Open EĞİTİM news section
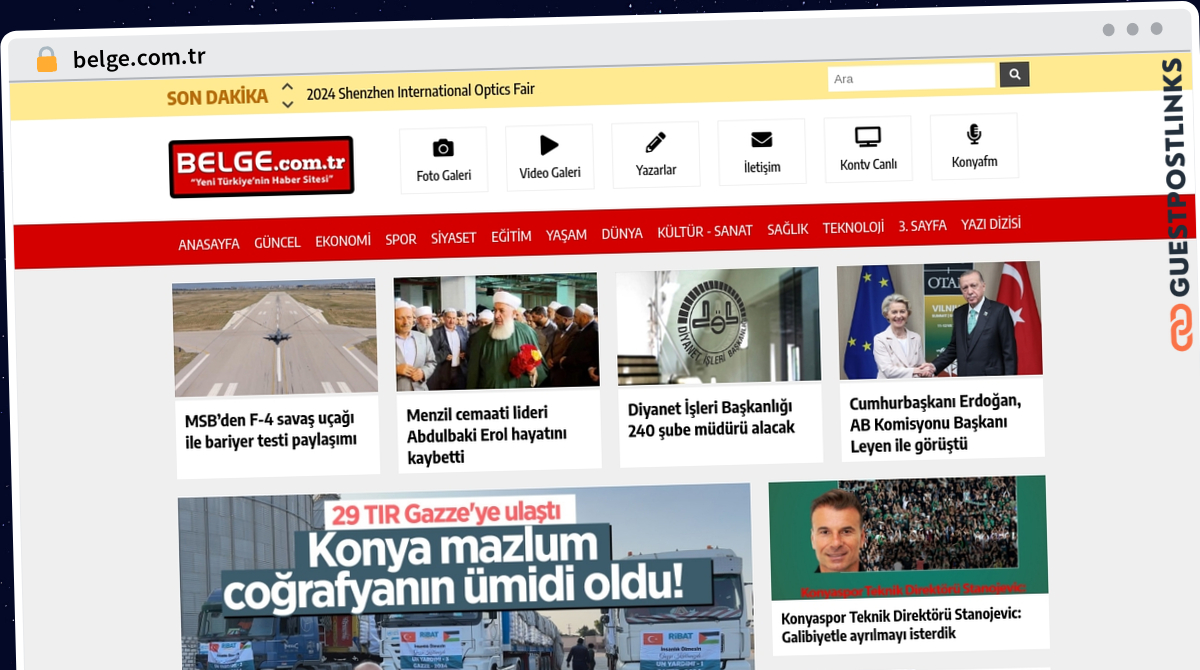Viewport: 1200px width, 670px height. tap(511, 237)
